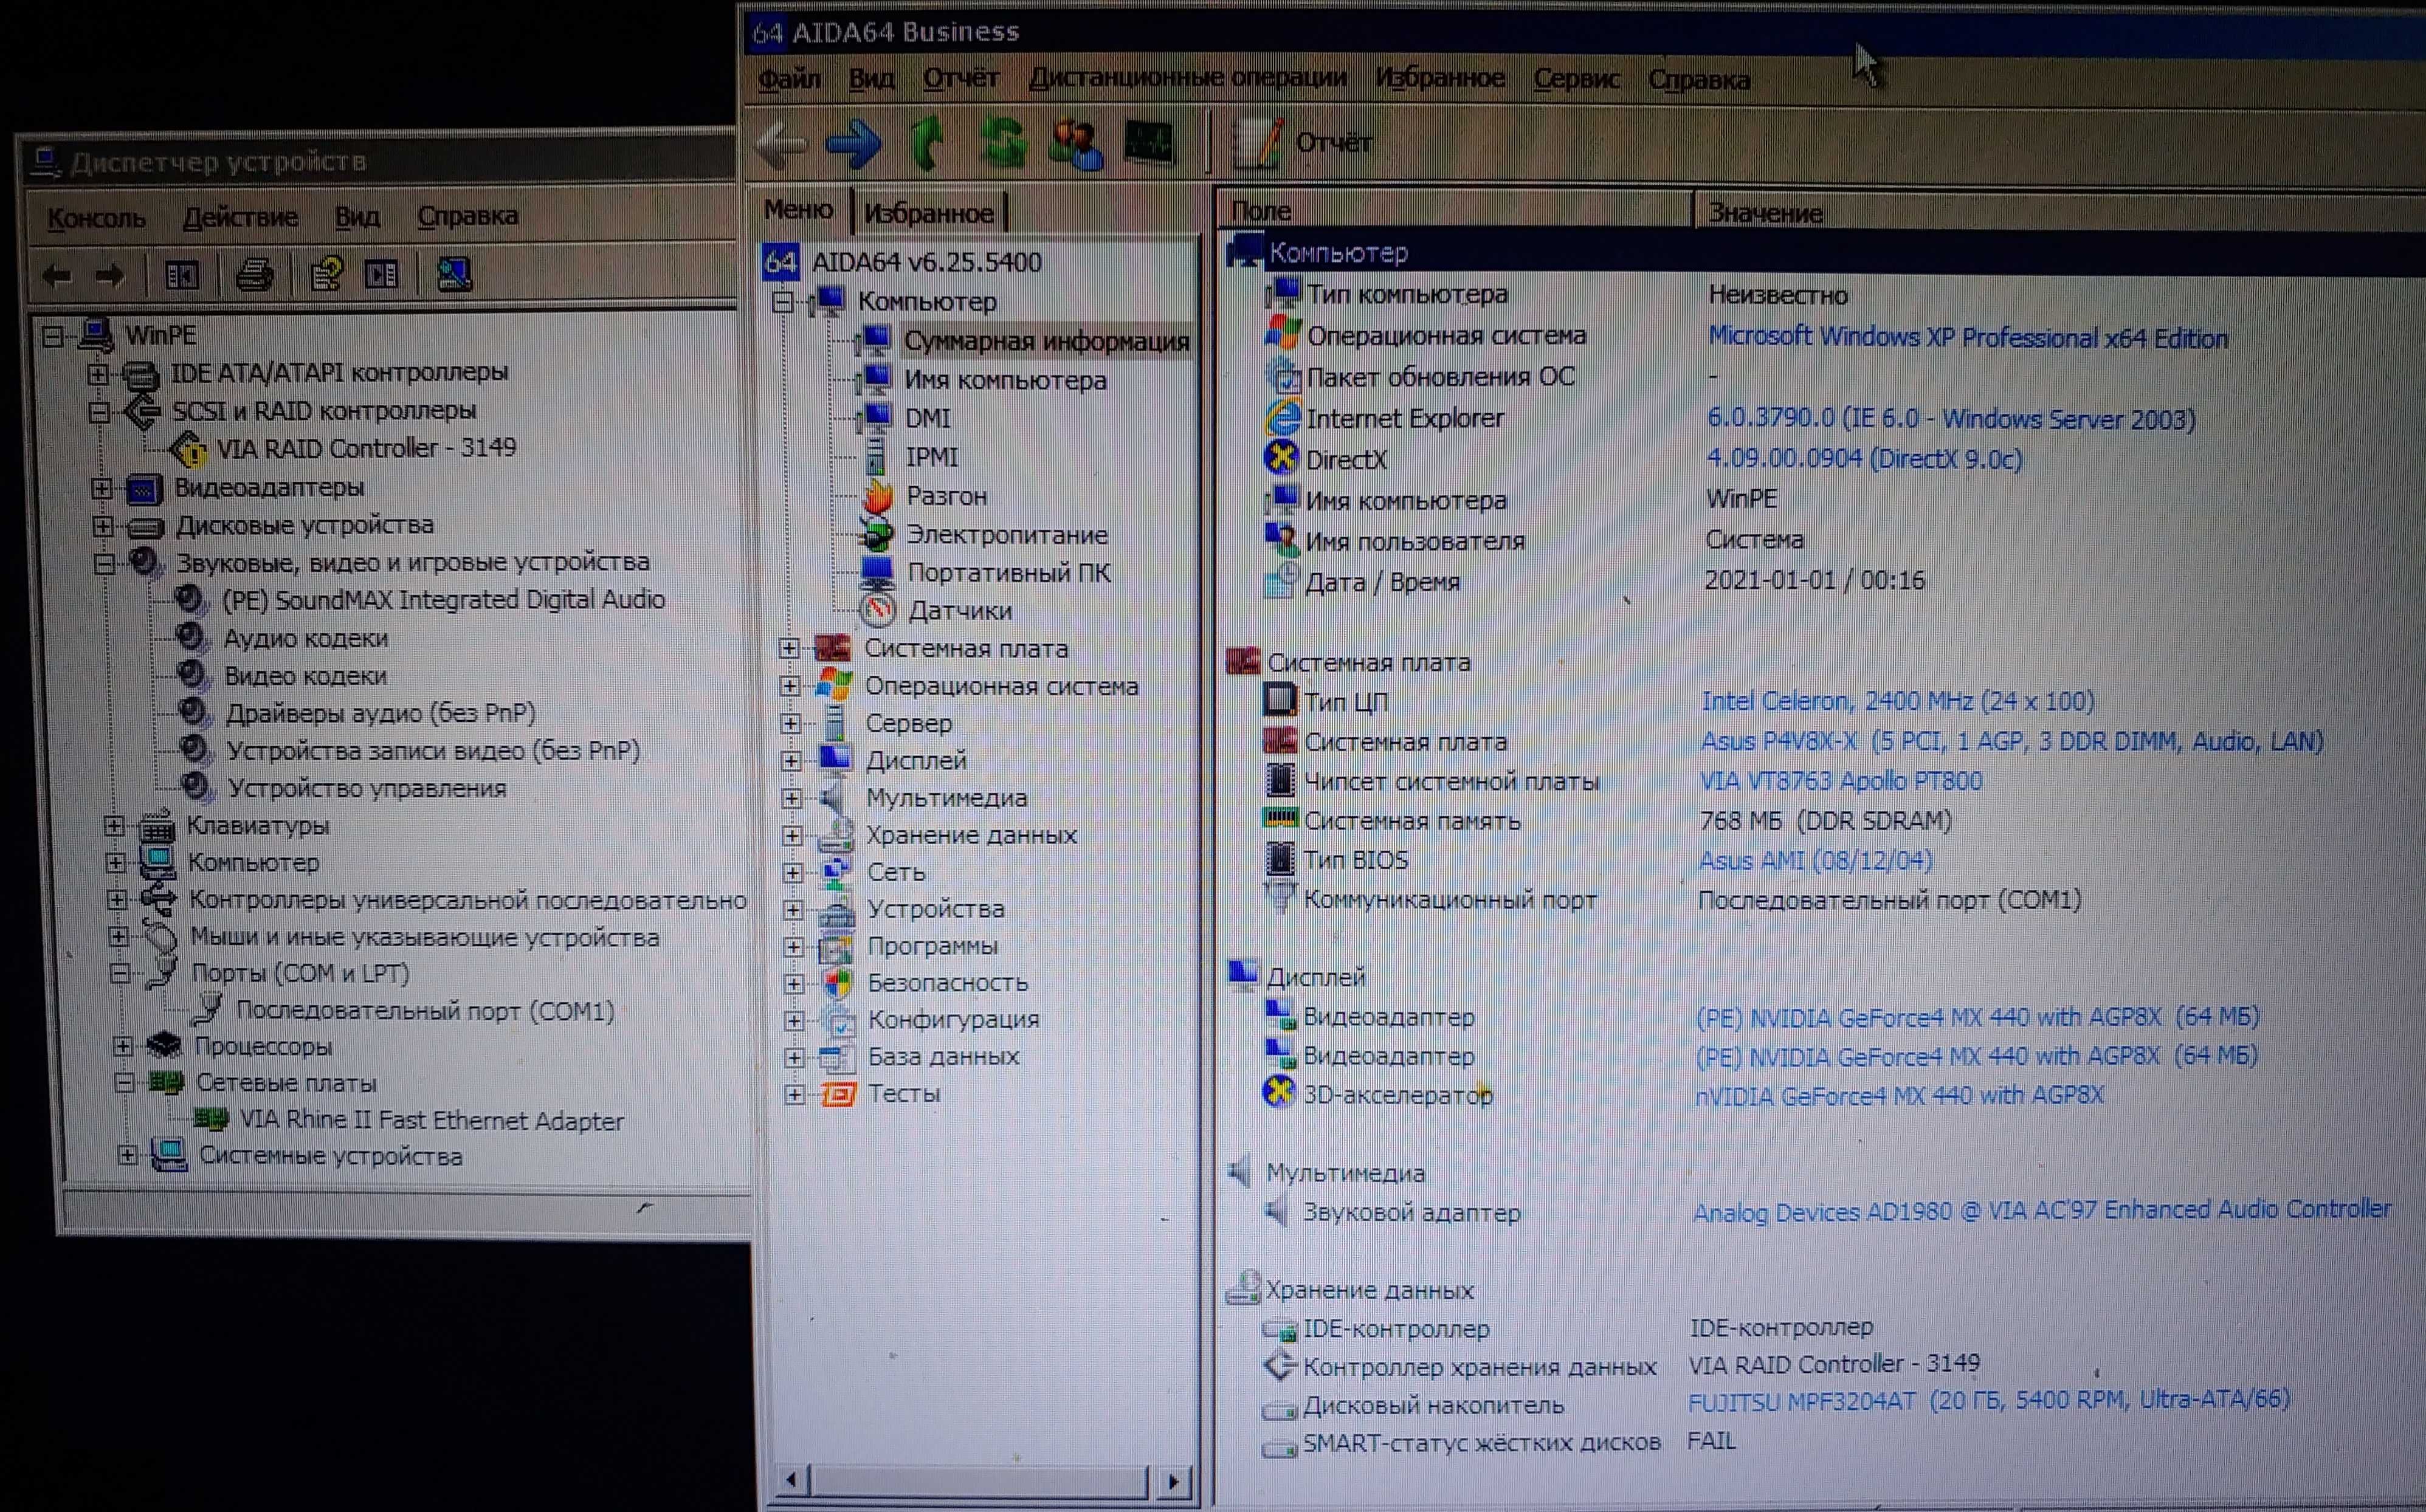Viewport: 2426px width, 1512px height.
Task: Expand the Сеть tree node
Action: pos(793,872)
